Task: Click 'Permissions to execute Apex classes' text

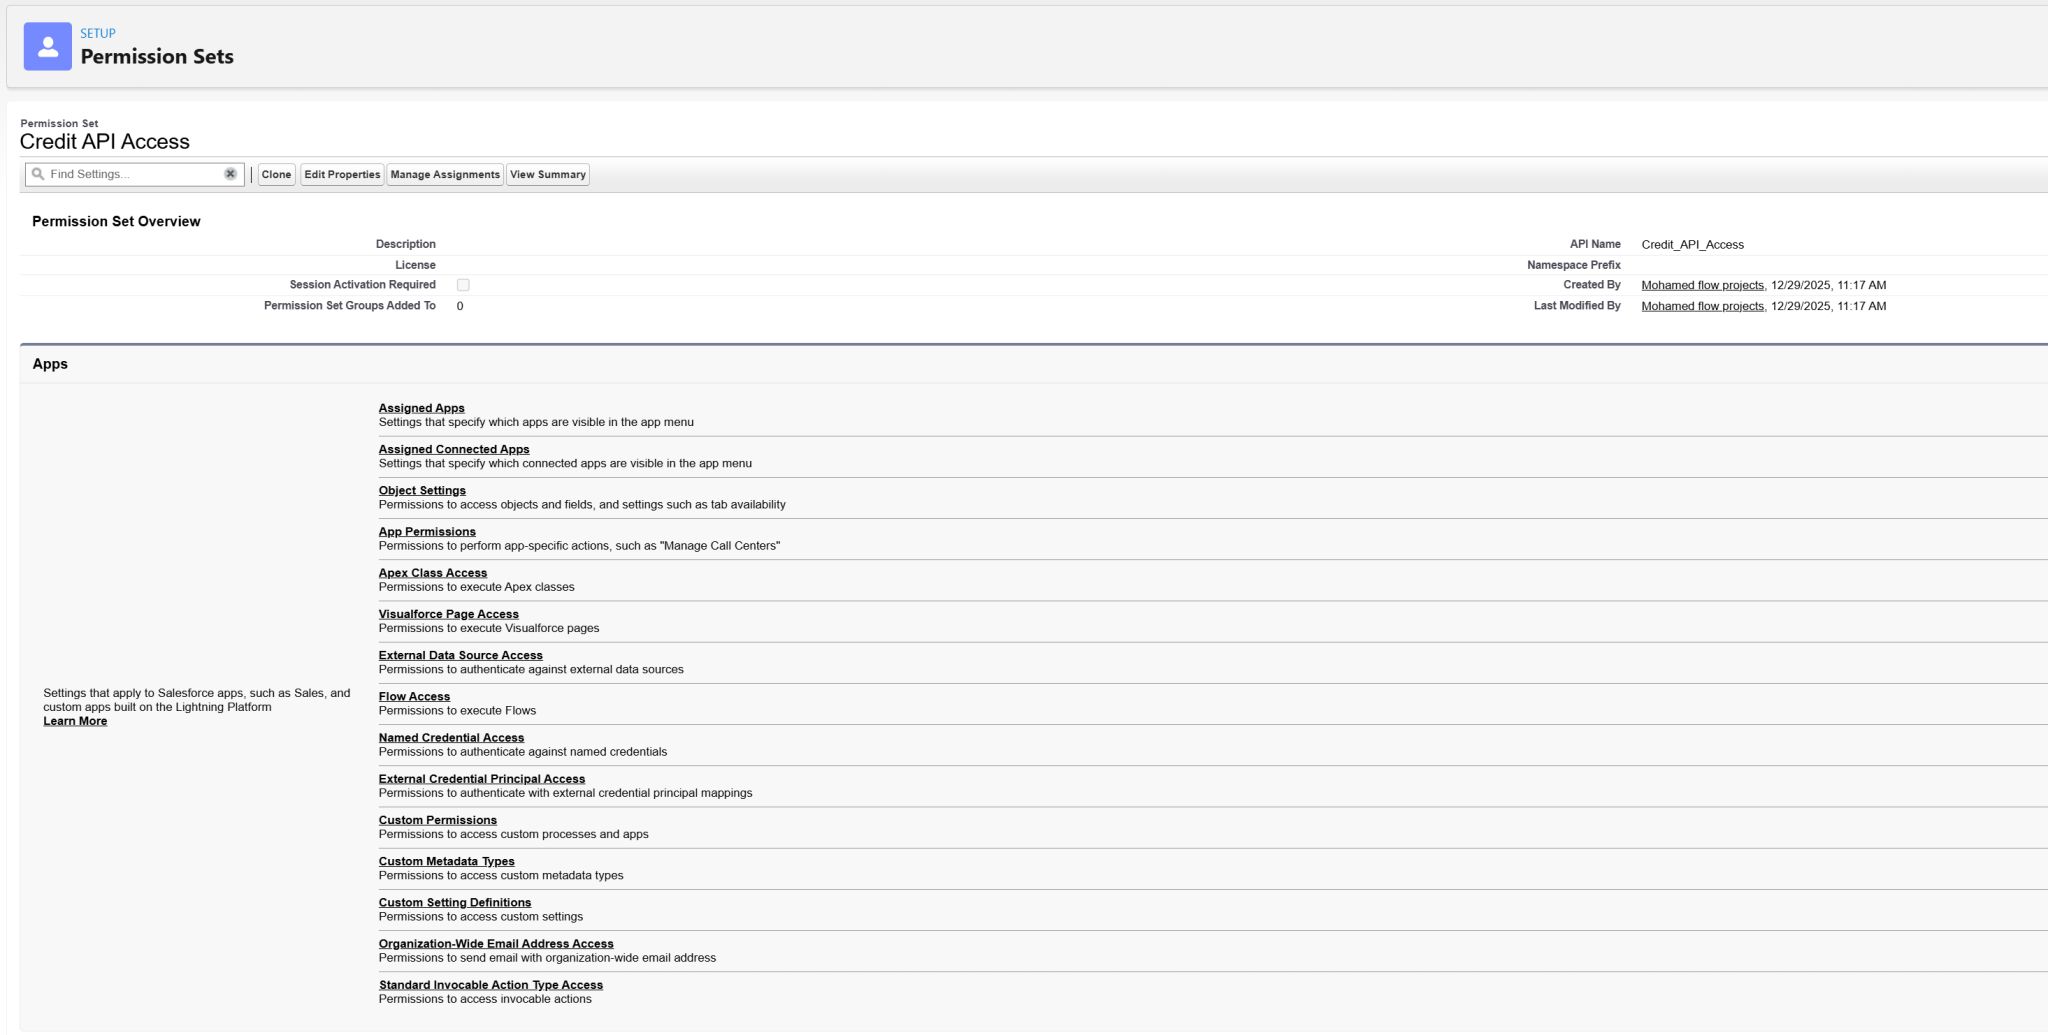Action: [x=476, y=587]
